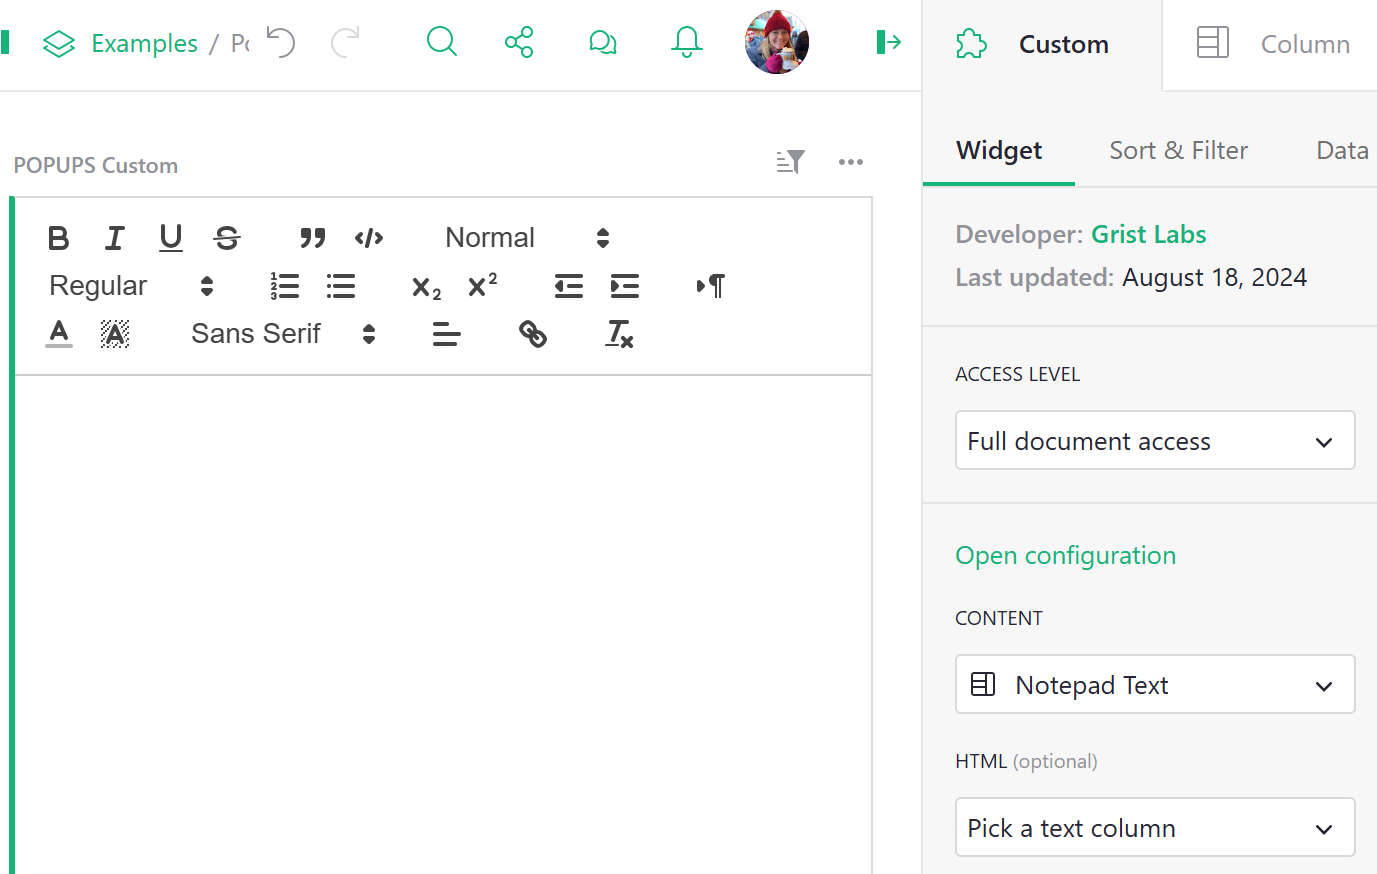
Task: Open the Grist Labs developer link
Action: 1148,234
